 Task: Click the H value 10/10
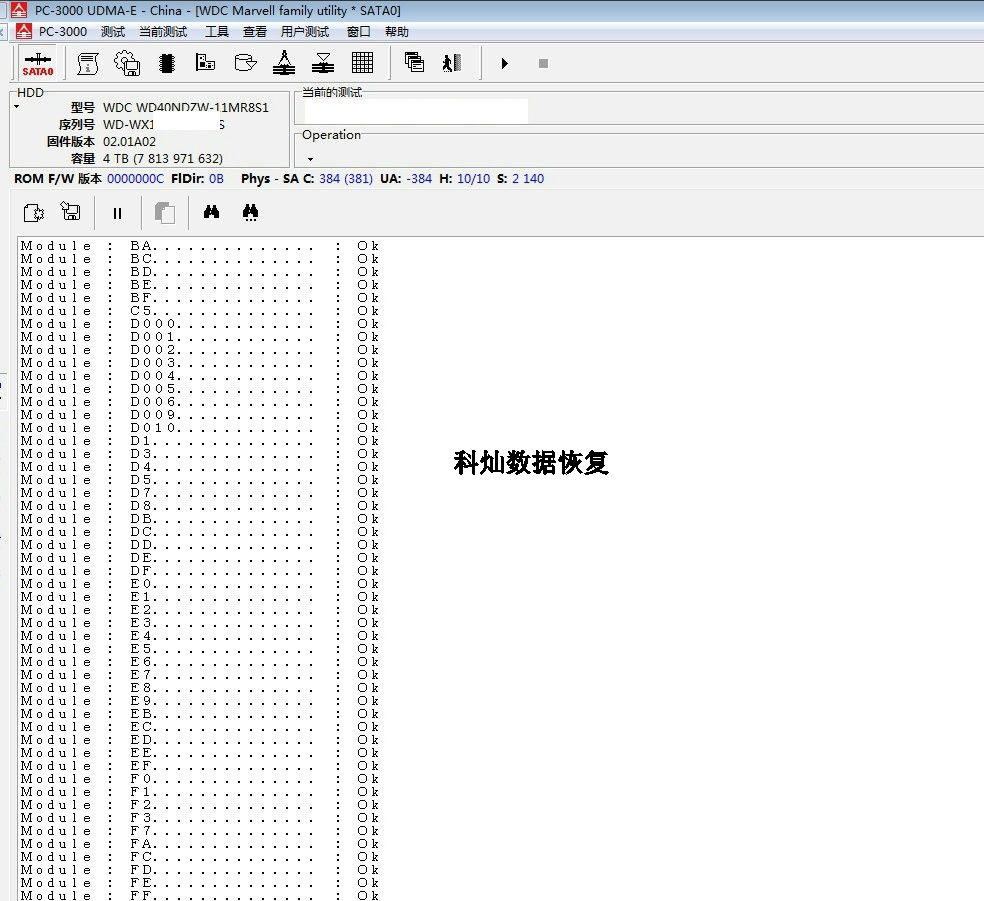474,179
